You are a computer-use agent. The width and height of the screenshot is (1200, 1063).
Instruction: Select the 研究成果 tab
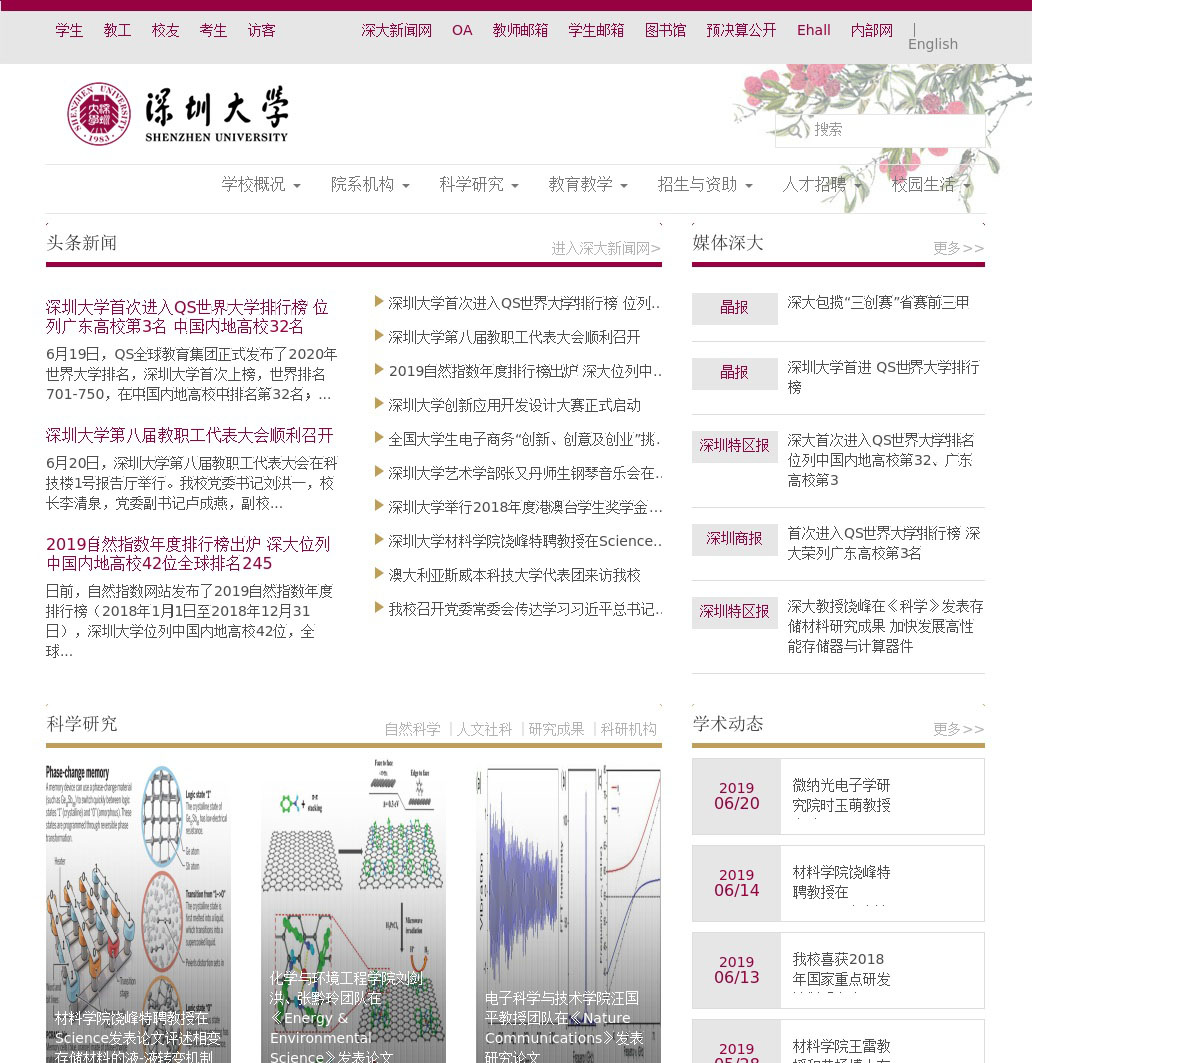(x=556, y=730)
